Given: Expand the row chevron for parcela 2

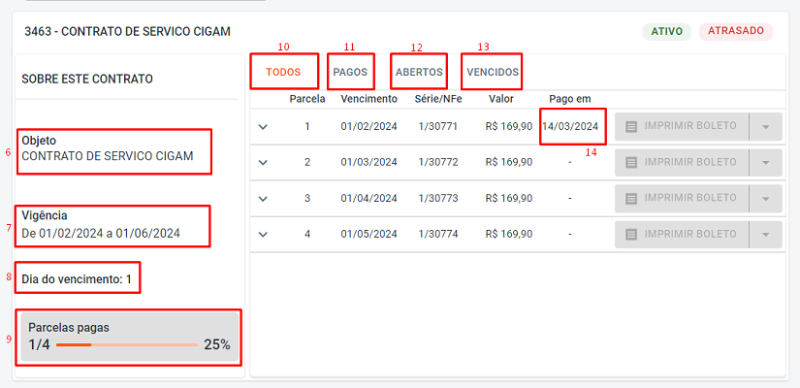Looking at the screenshot, I should coord(263,162).
